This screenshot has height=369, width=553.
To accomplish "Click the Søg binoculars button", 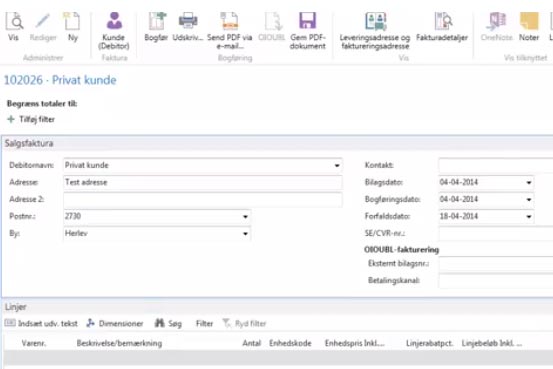I will [168, 323].
